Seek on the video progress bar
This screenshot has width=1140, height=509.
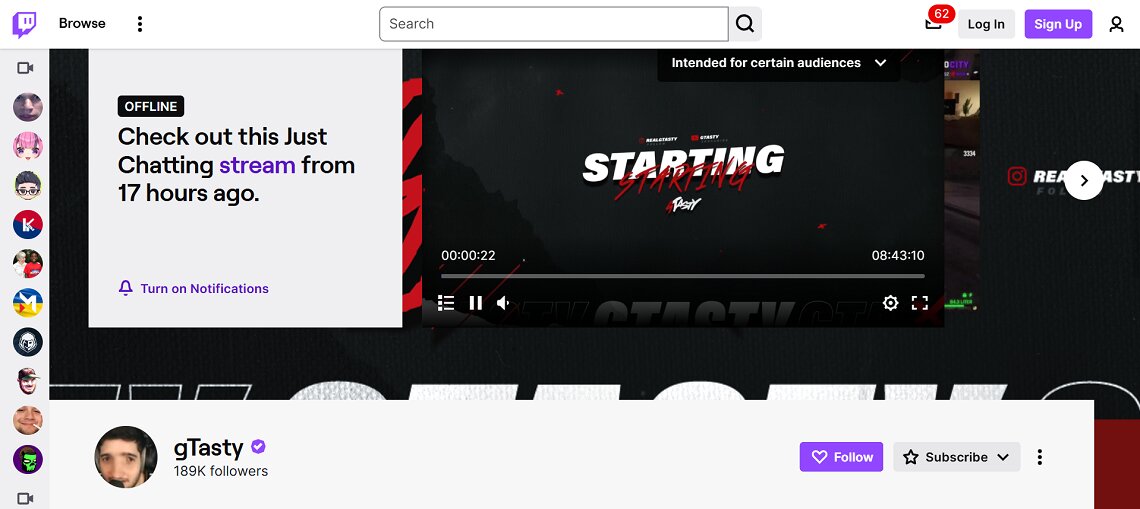[x=683, y=276]
